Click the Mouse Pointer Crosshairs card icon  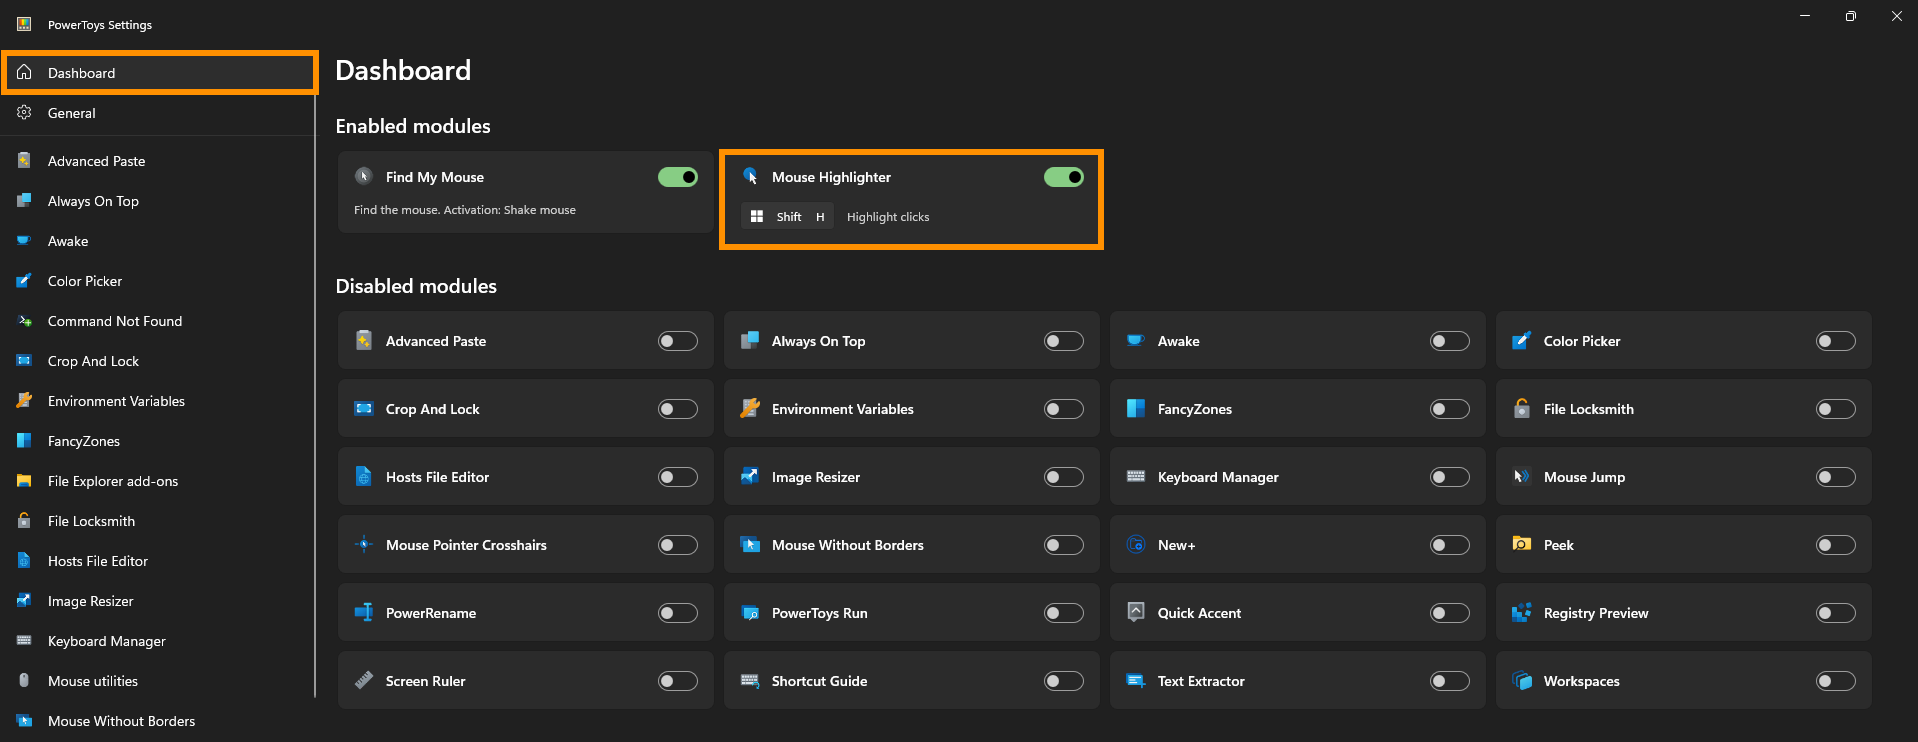[364, 544]
